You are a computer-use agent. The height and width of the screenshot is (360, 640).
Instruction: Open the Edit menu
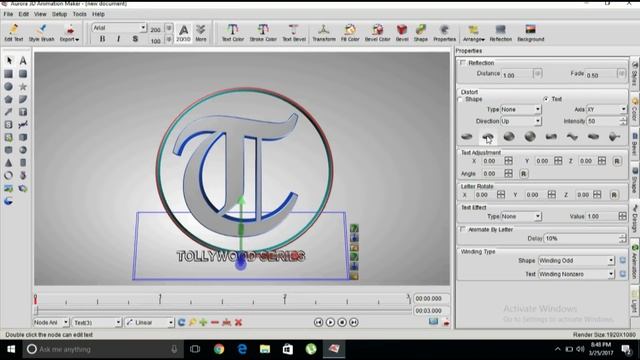coord(24,14)
